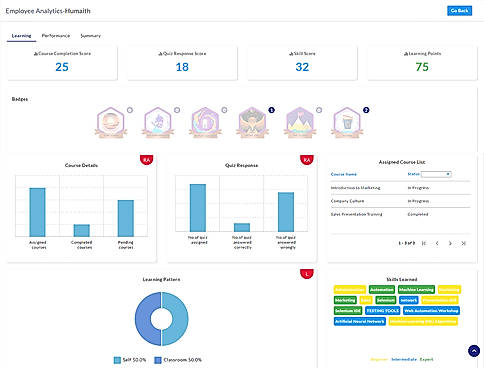Go to first page of course list

point(424,243)
